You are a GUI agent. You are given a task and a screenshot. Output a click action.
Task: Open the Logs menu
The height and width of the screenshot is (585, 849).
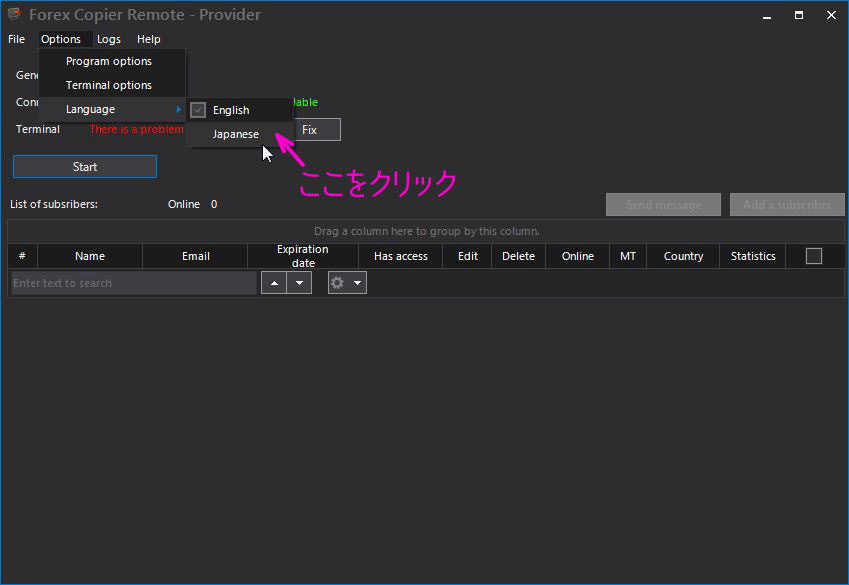click(x=109, y=39)
